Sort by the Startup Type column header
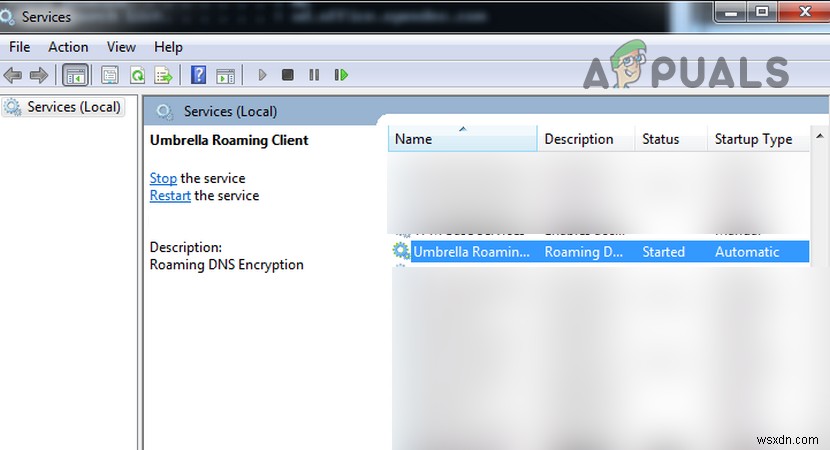Image resolution: width=830 pixels, height=450 pixels. pyautogui.click(x=758, y=139)
